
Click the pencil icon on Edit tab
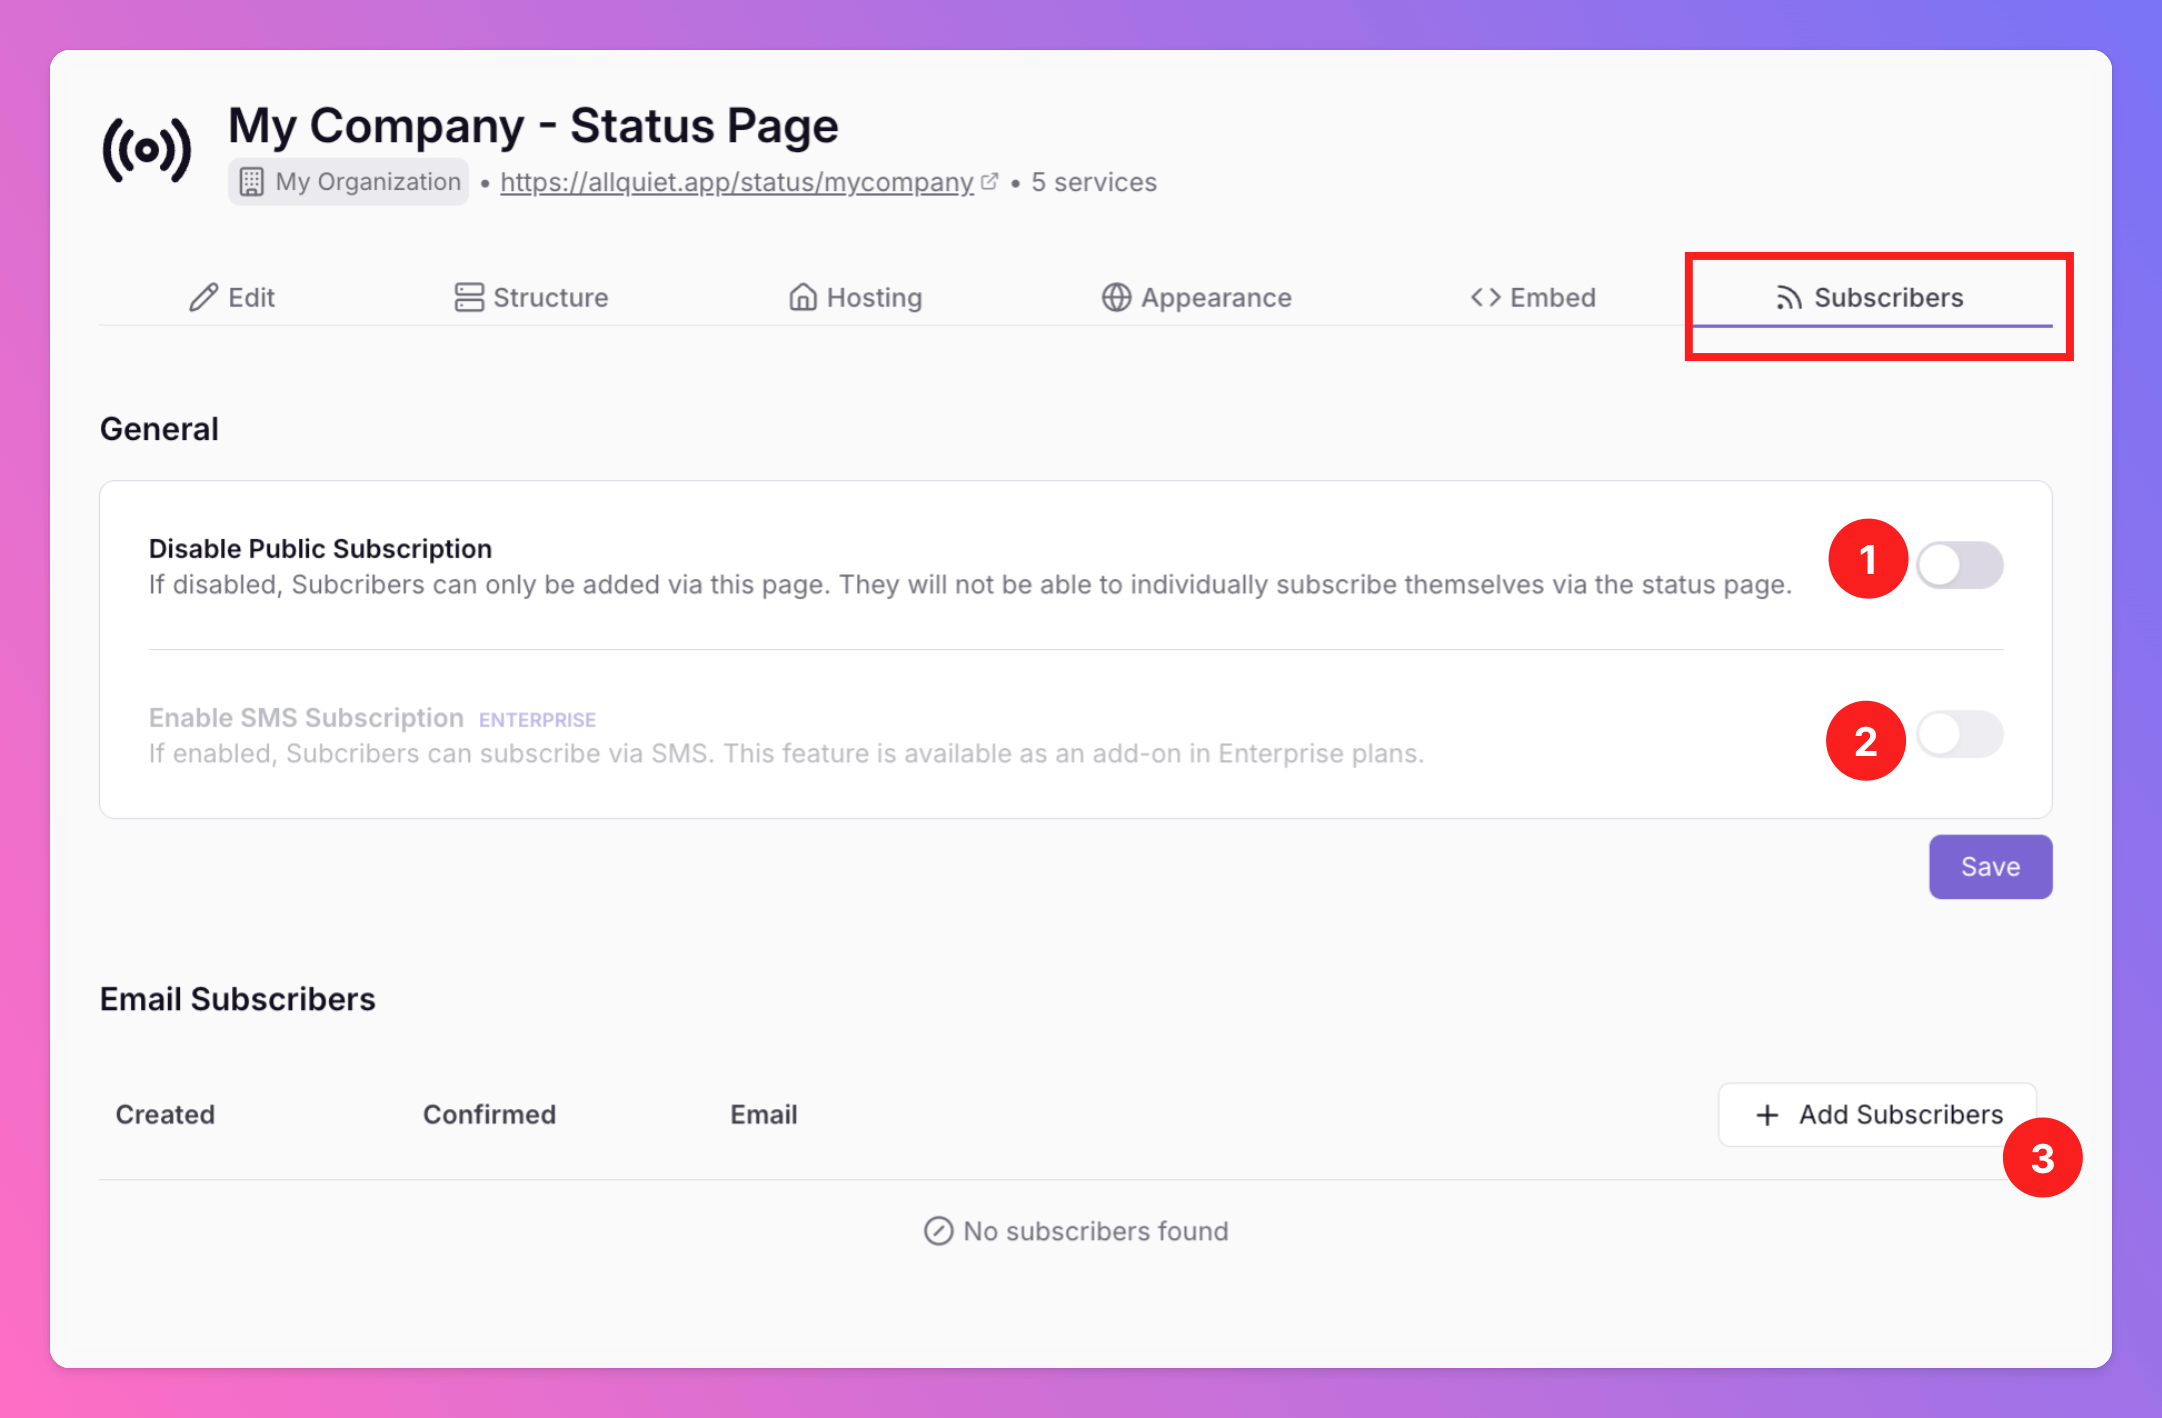tap(203, 297)
